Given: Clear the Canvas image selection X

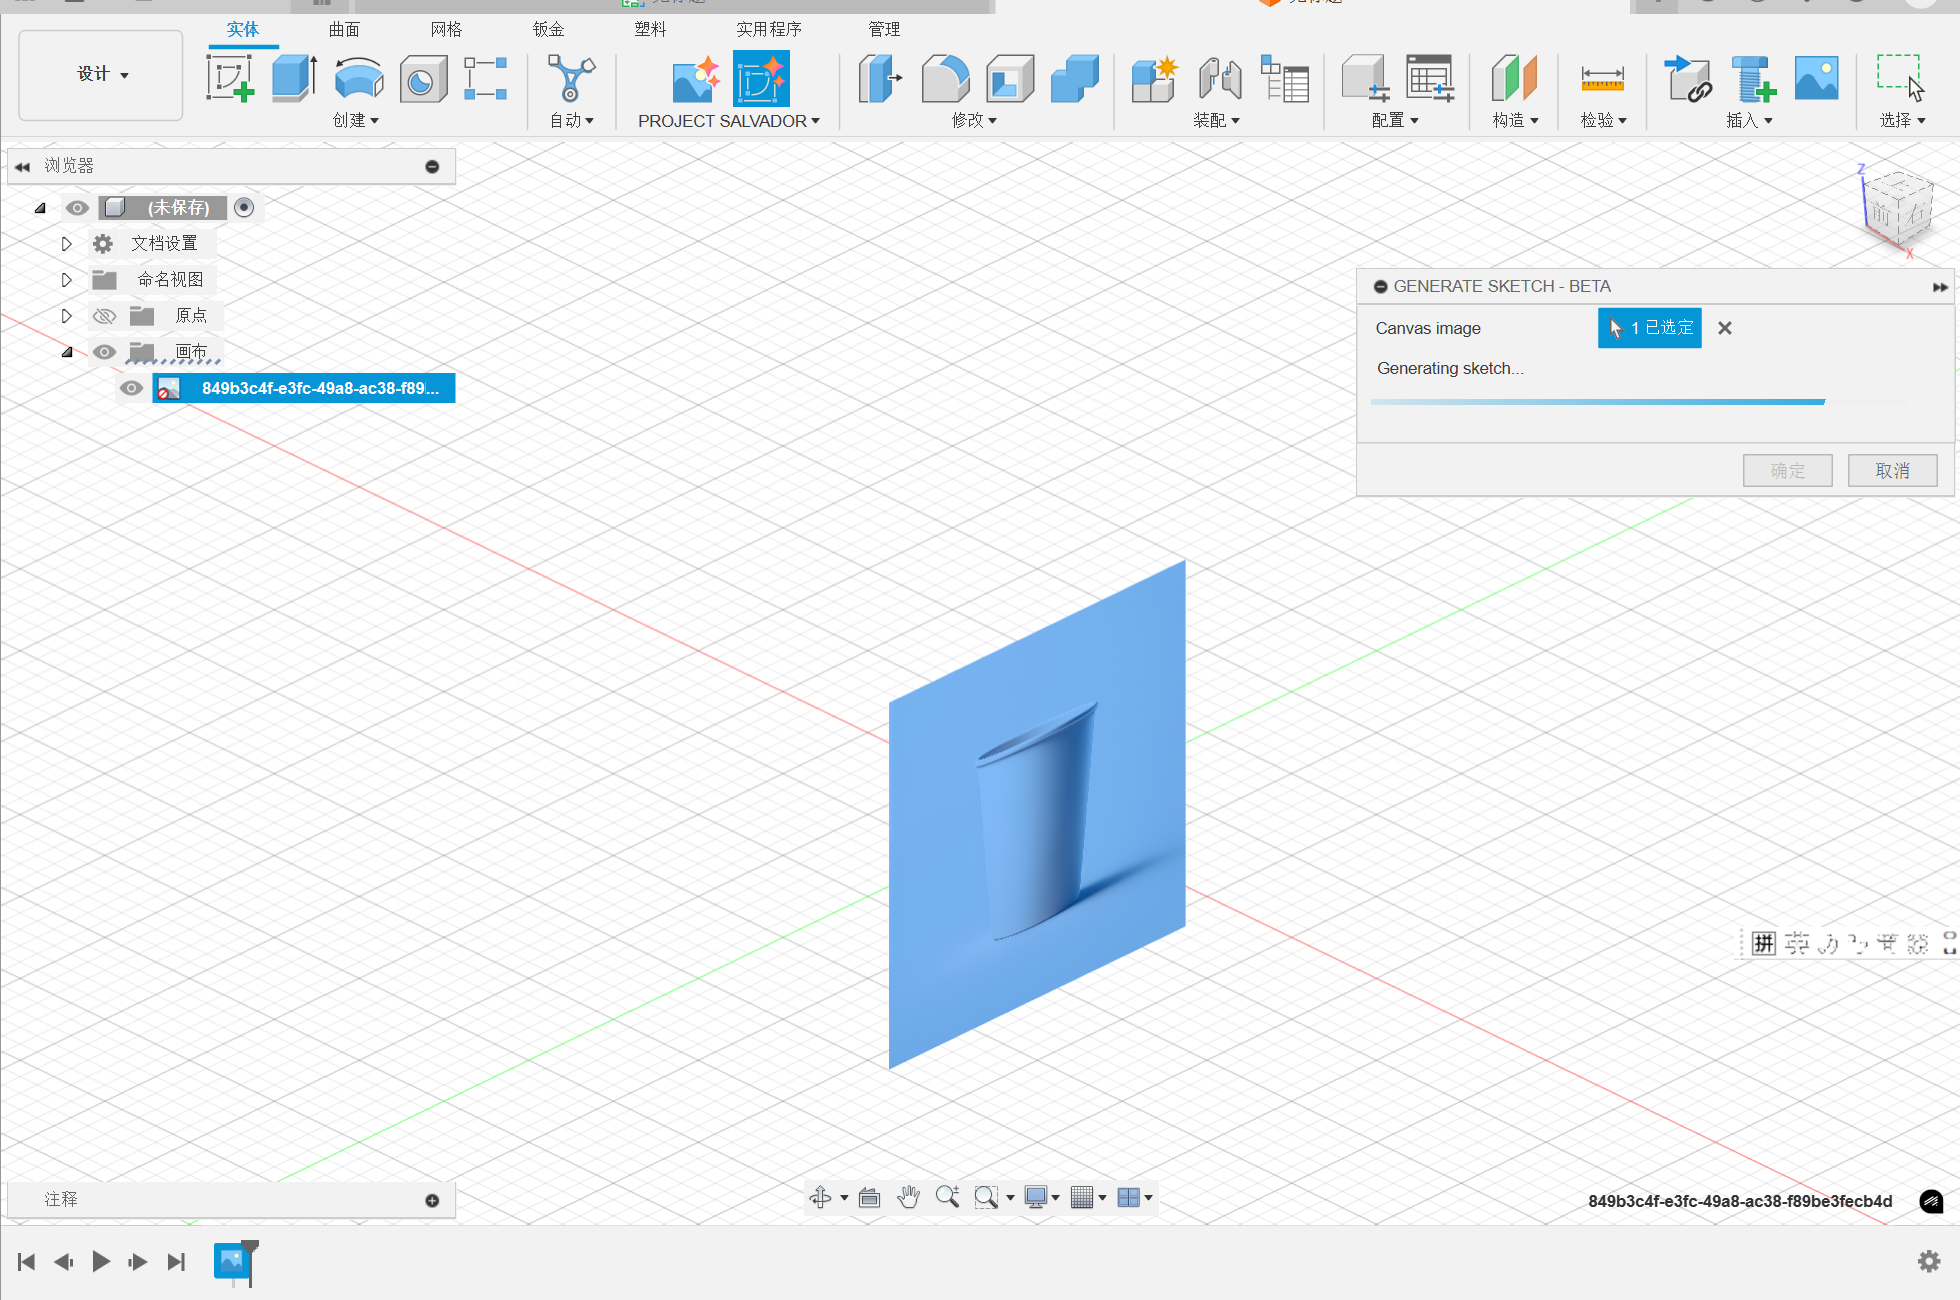Looking at the screenshot, I should pyautogui.click(x=1725, y=328).
